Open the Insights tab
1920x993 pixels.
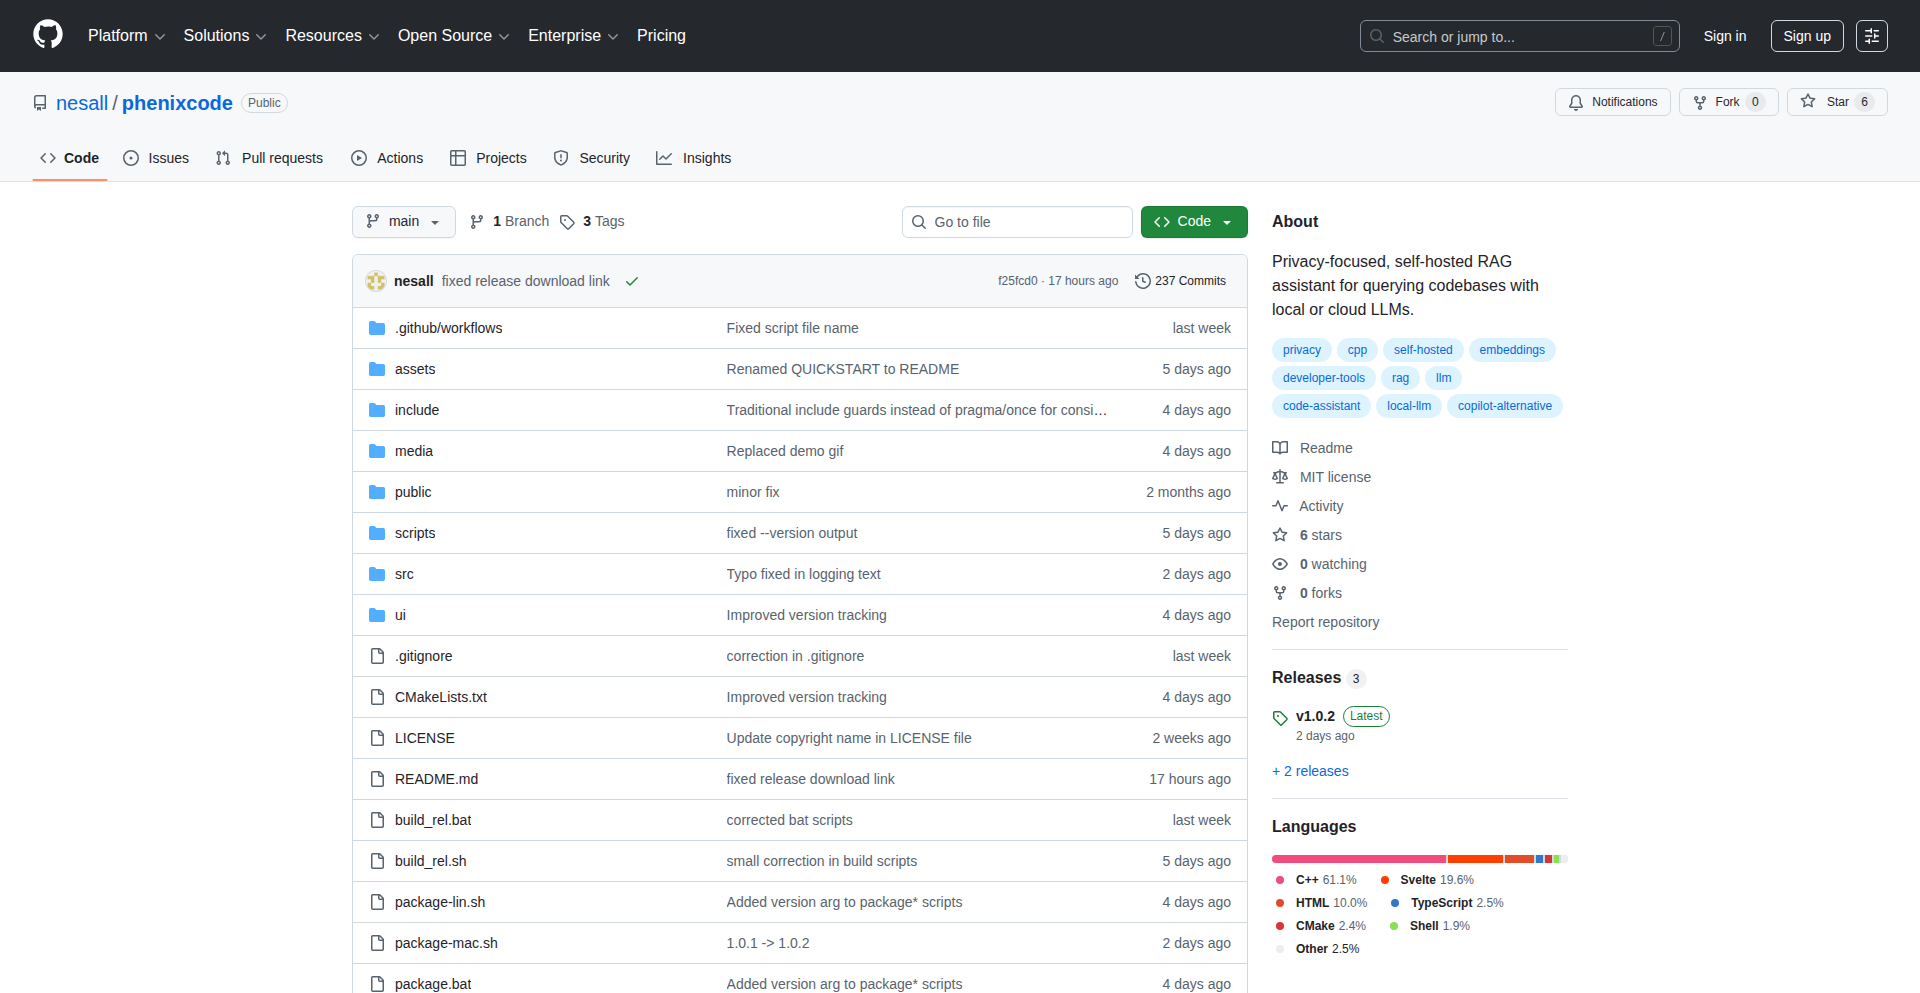[x=694, y=158]
